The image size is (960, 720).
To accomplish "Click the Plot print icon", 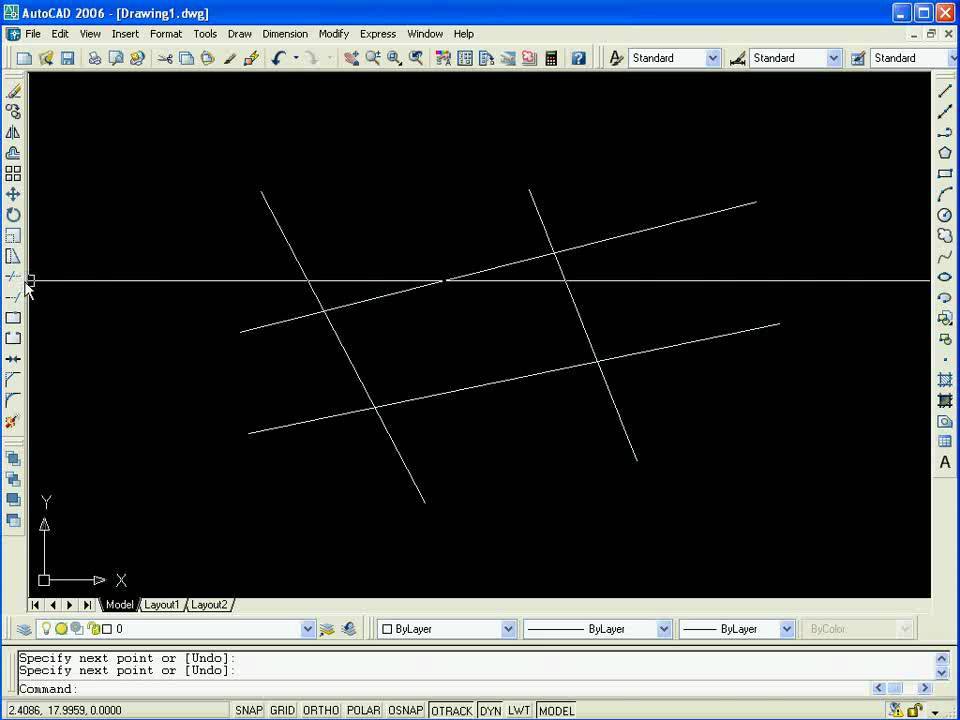I will (94, 58).
